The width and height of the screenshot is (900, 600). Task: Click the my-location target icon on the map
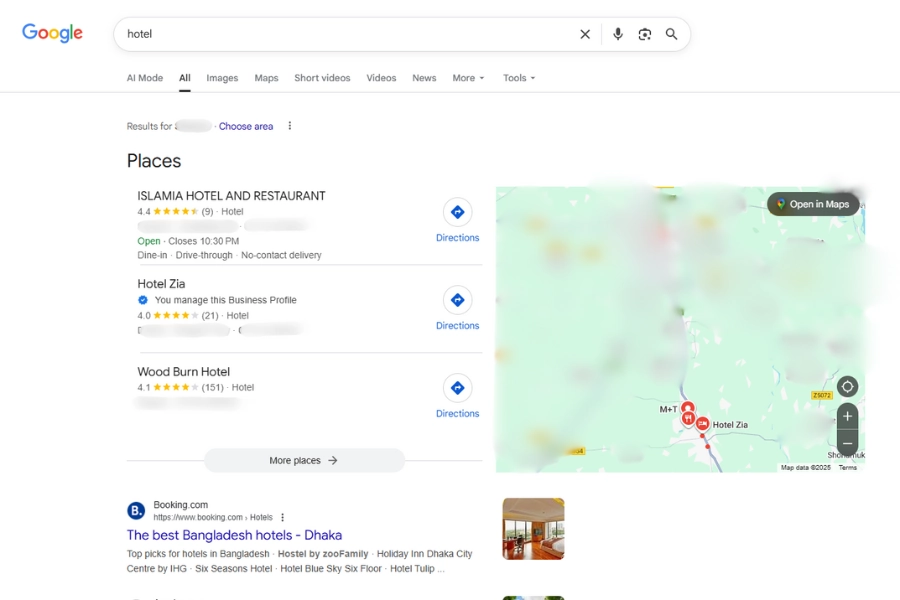click(847, 386)
